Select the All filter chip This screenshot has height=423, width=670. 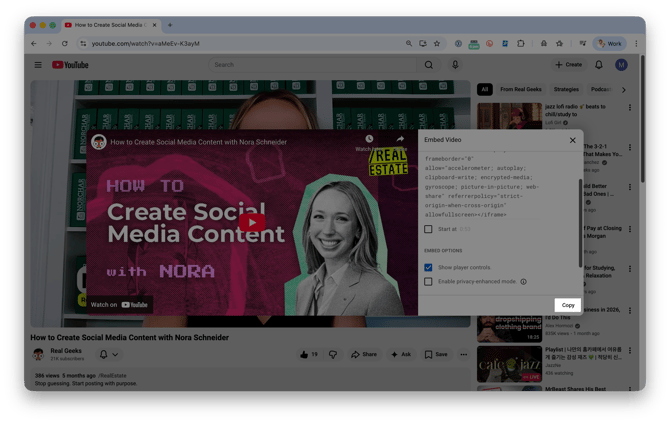485,89
